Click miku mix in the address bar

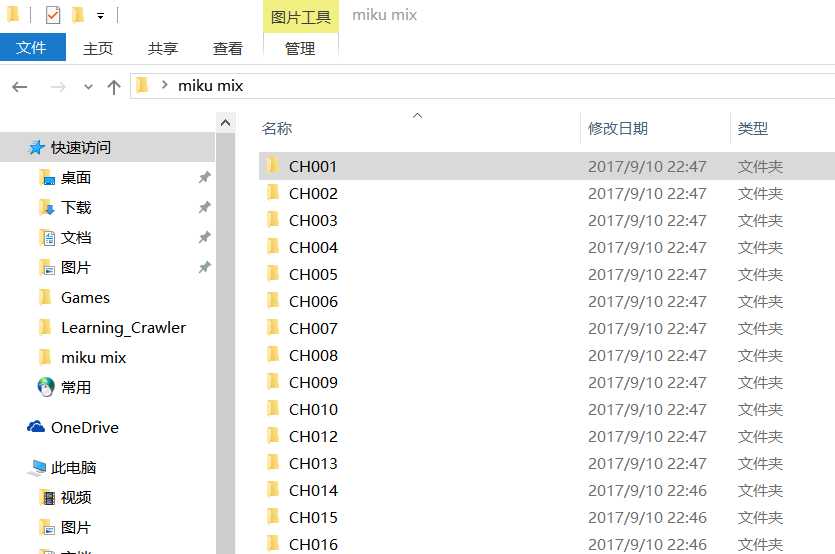pos(210,86)
